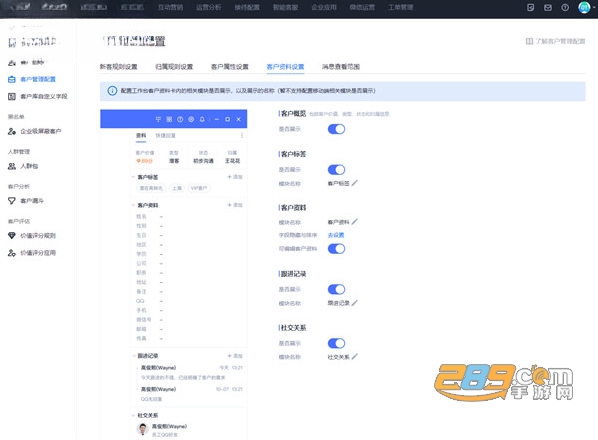Click the 价值评分应用 sidebar icon

(12, 253)
